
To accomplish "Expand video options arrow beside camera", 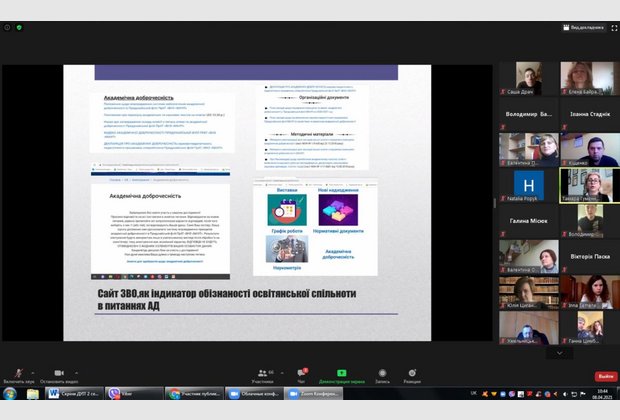I will pos(77,370).
